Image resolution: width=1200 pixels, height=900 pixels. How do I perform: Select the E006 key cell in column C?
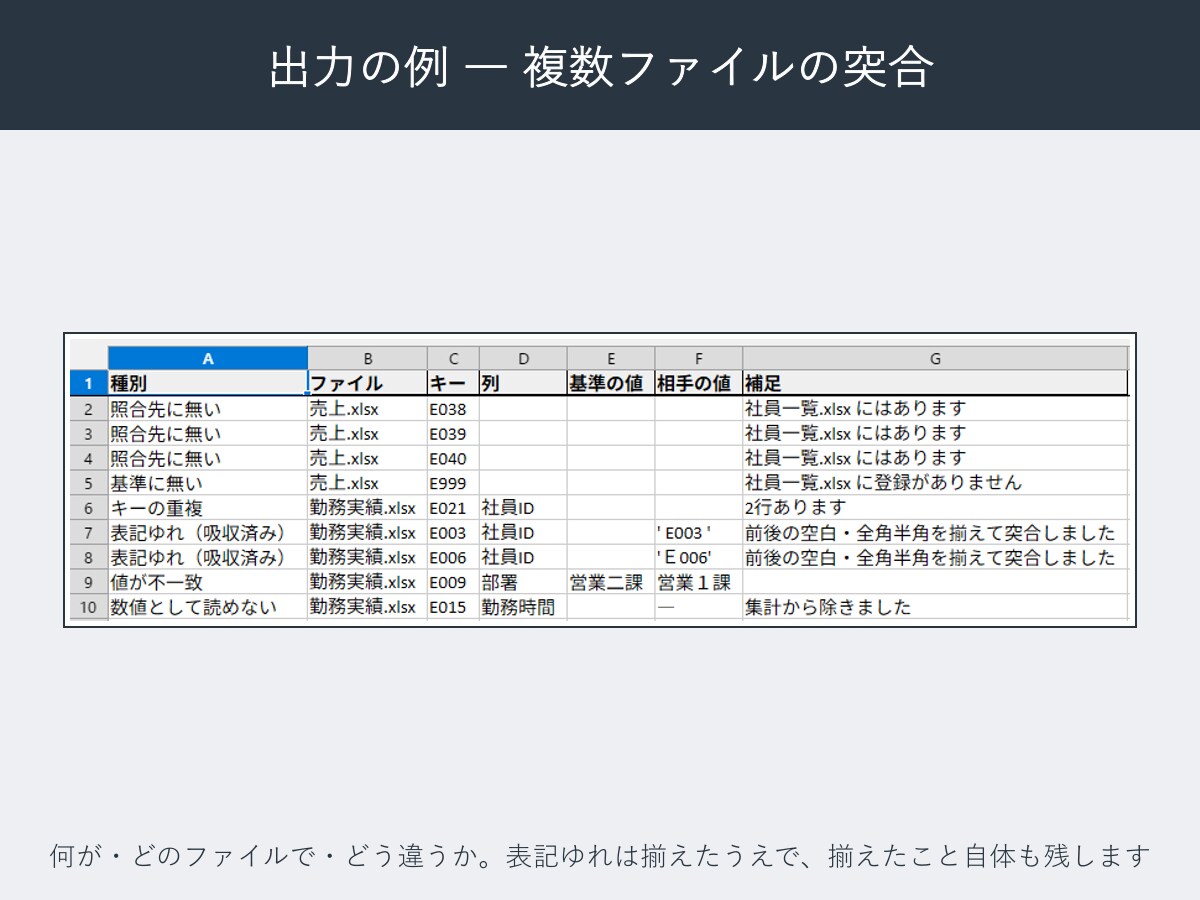point(454,558)
